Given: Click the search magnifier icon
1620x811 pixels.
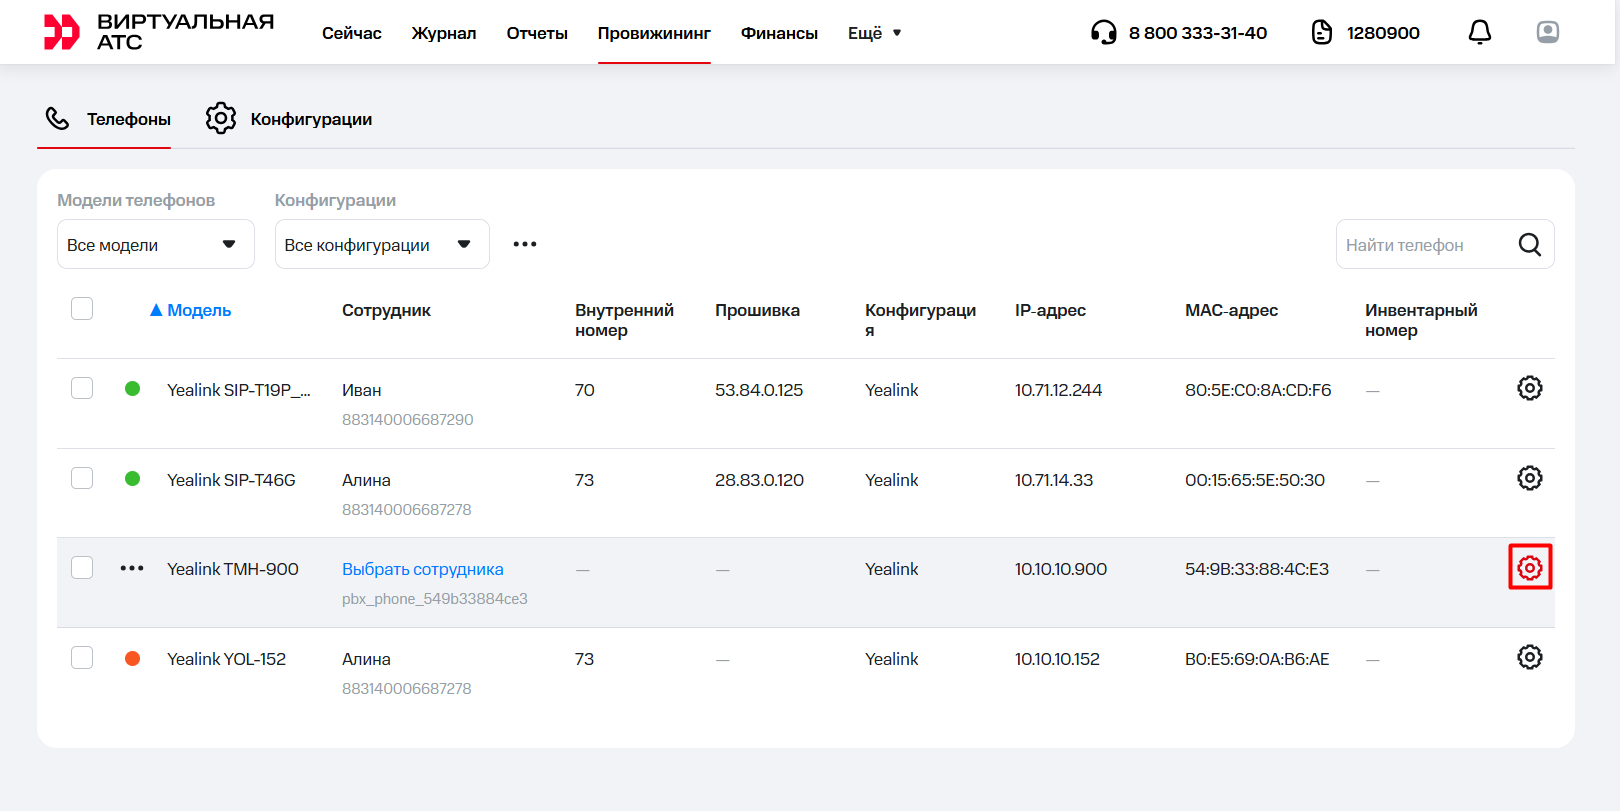Looking at the screenshot, I should pos(1529,245).
